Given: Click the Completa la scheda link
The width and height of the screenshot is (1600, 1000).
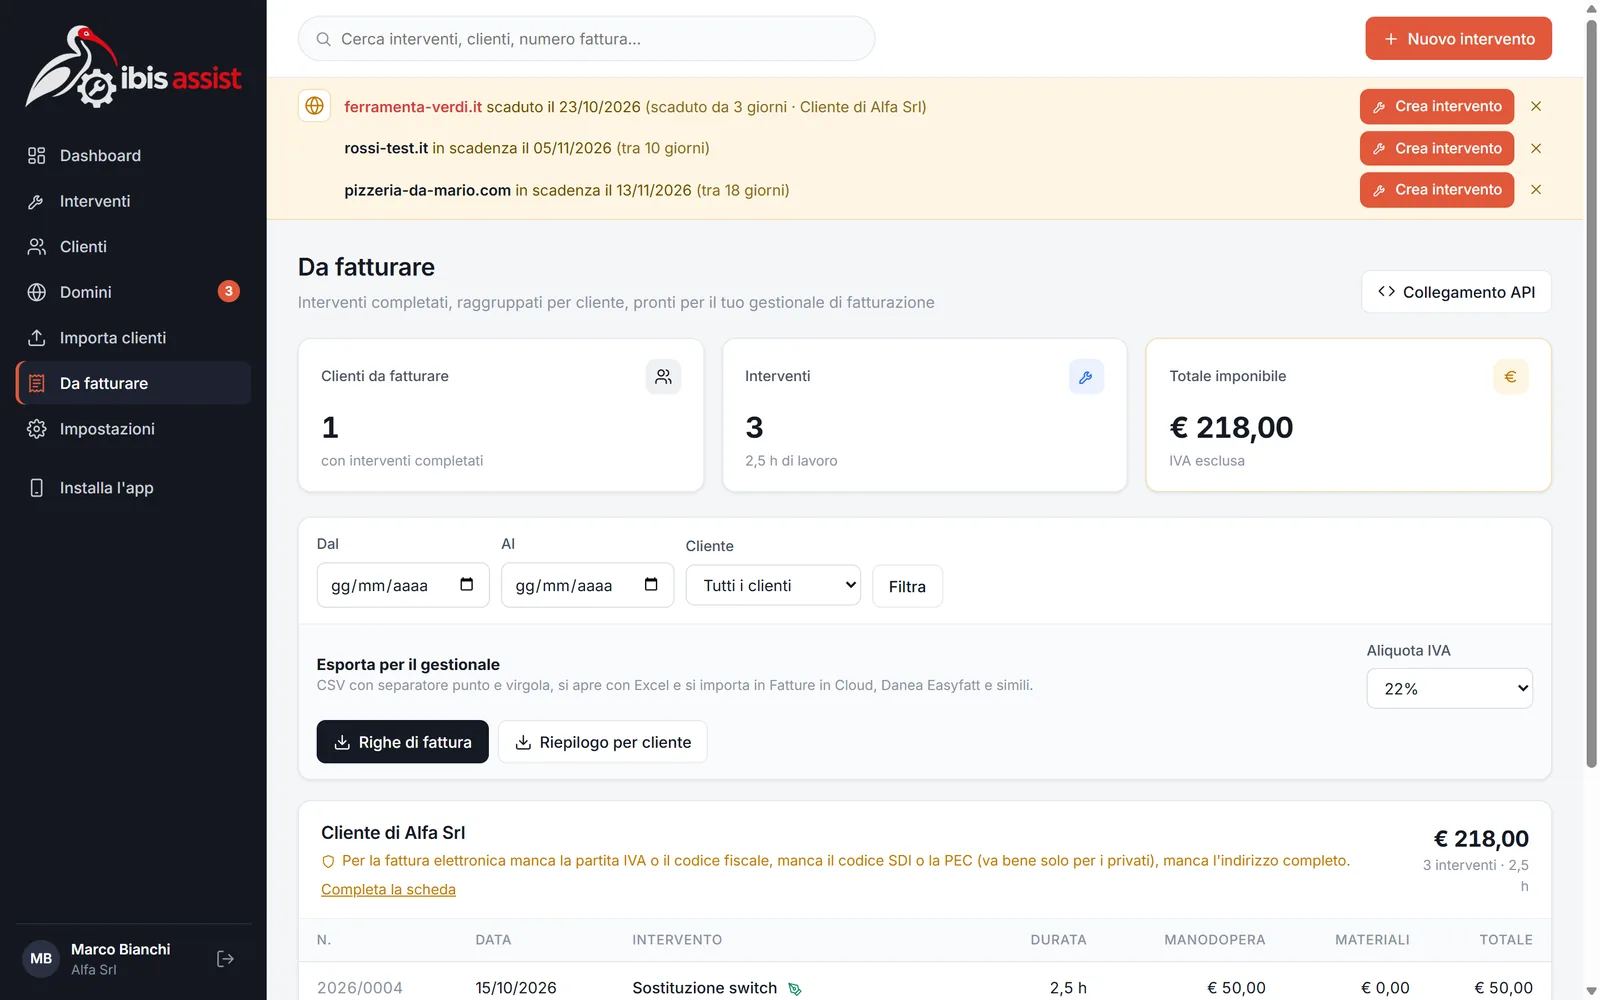Looking at the screenshot, I should coord(388,889).
